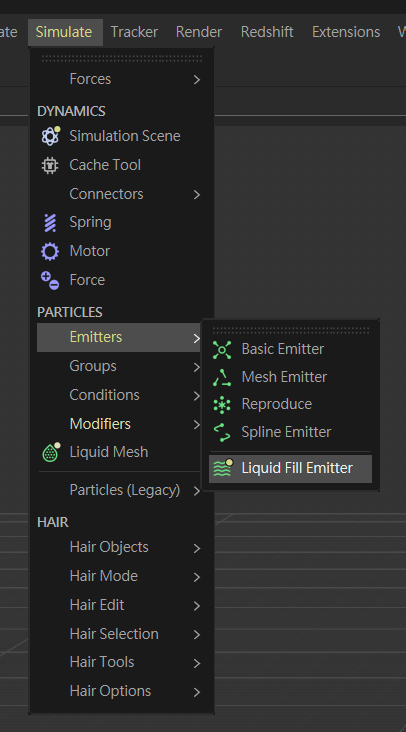406x732 pixels.
Task: Click the Spline Emitter curve icon
Action: (222, 432)
